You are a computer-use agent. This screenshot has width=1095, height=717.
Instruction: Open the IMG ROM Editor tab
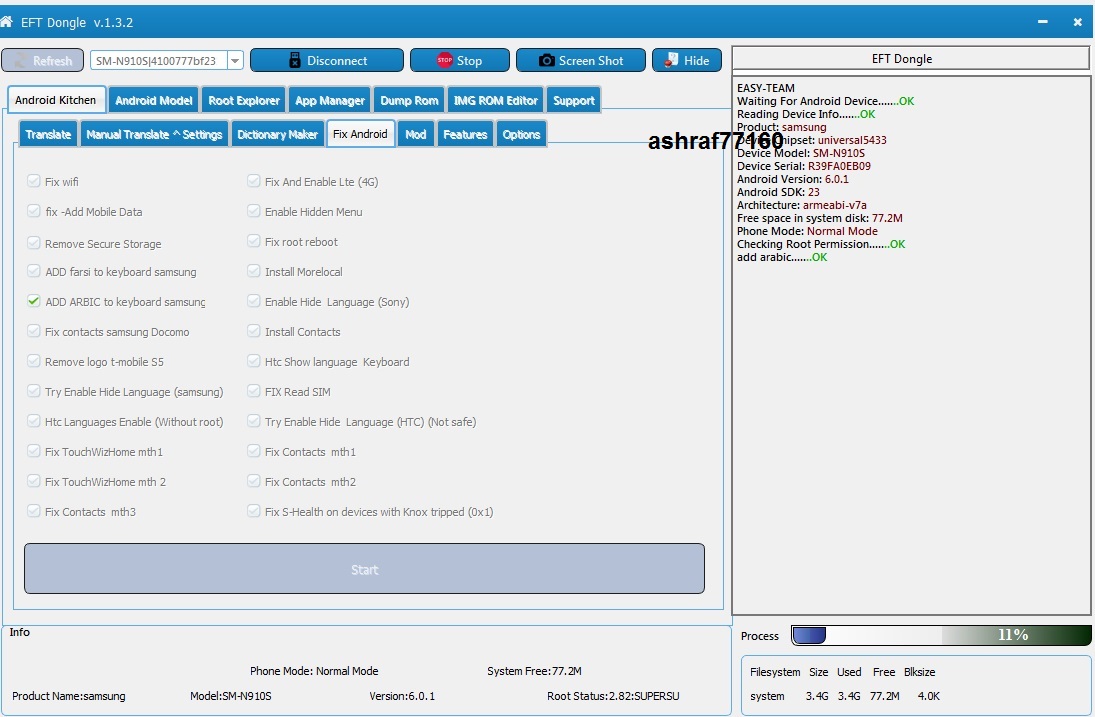(x=496, y=101)
